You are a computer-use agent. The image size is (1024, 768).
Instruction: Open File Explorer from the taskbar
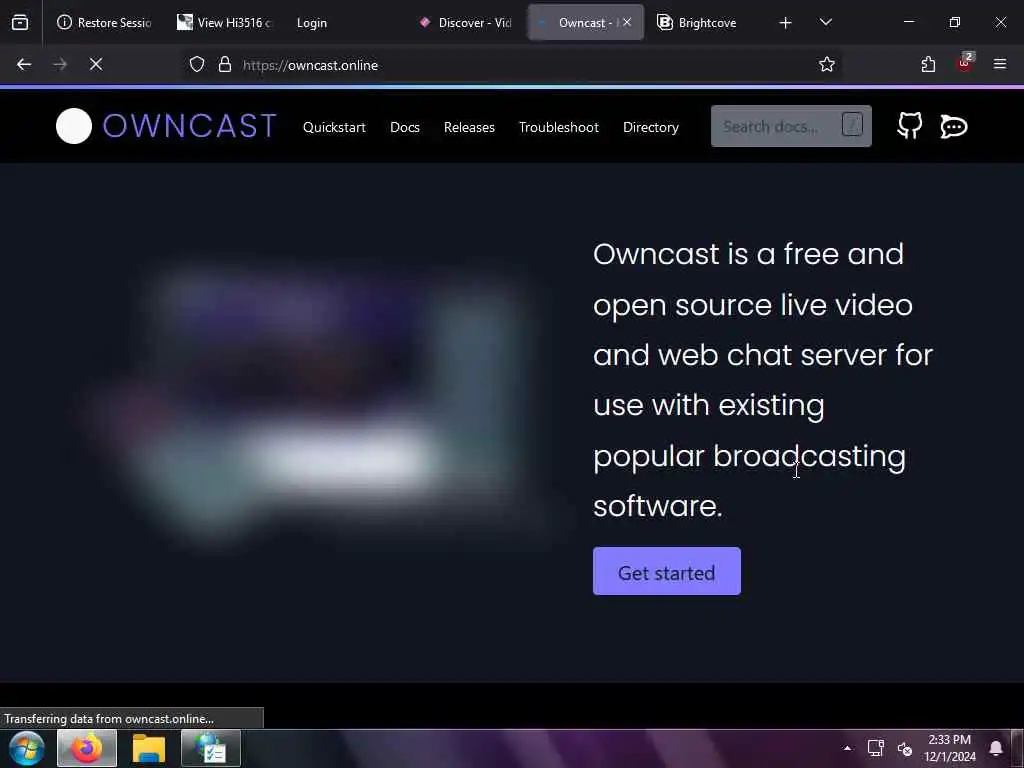[x=149, y=748]
